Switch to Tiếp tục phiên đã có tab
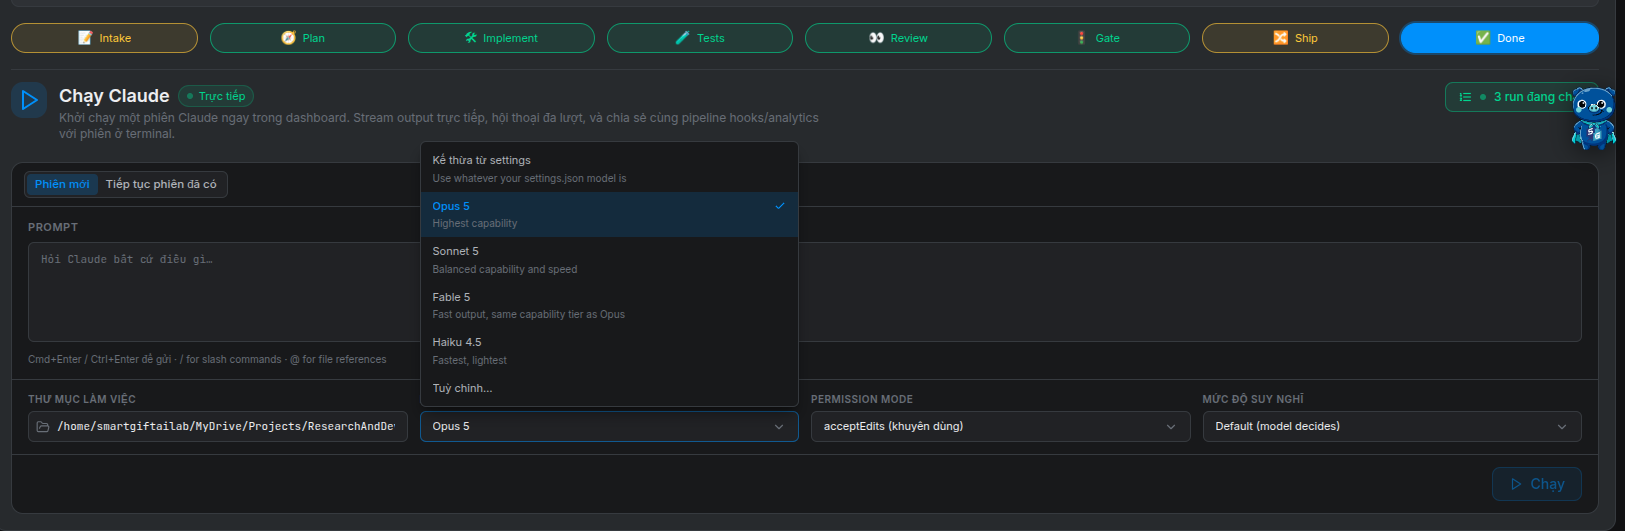The height and width of the screenshot is (531, 1625). 161,184
